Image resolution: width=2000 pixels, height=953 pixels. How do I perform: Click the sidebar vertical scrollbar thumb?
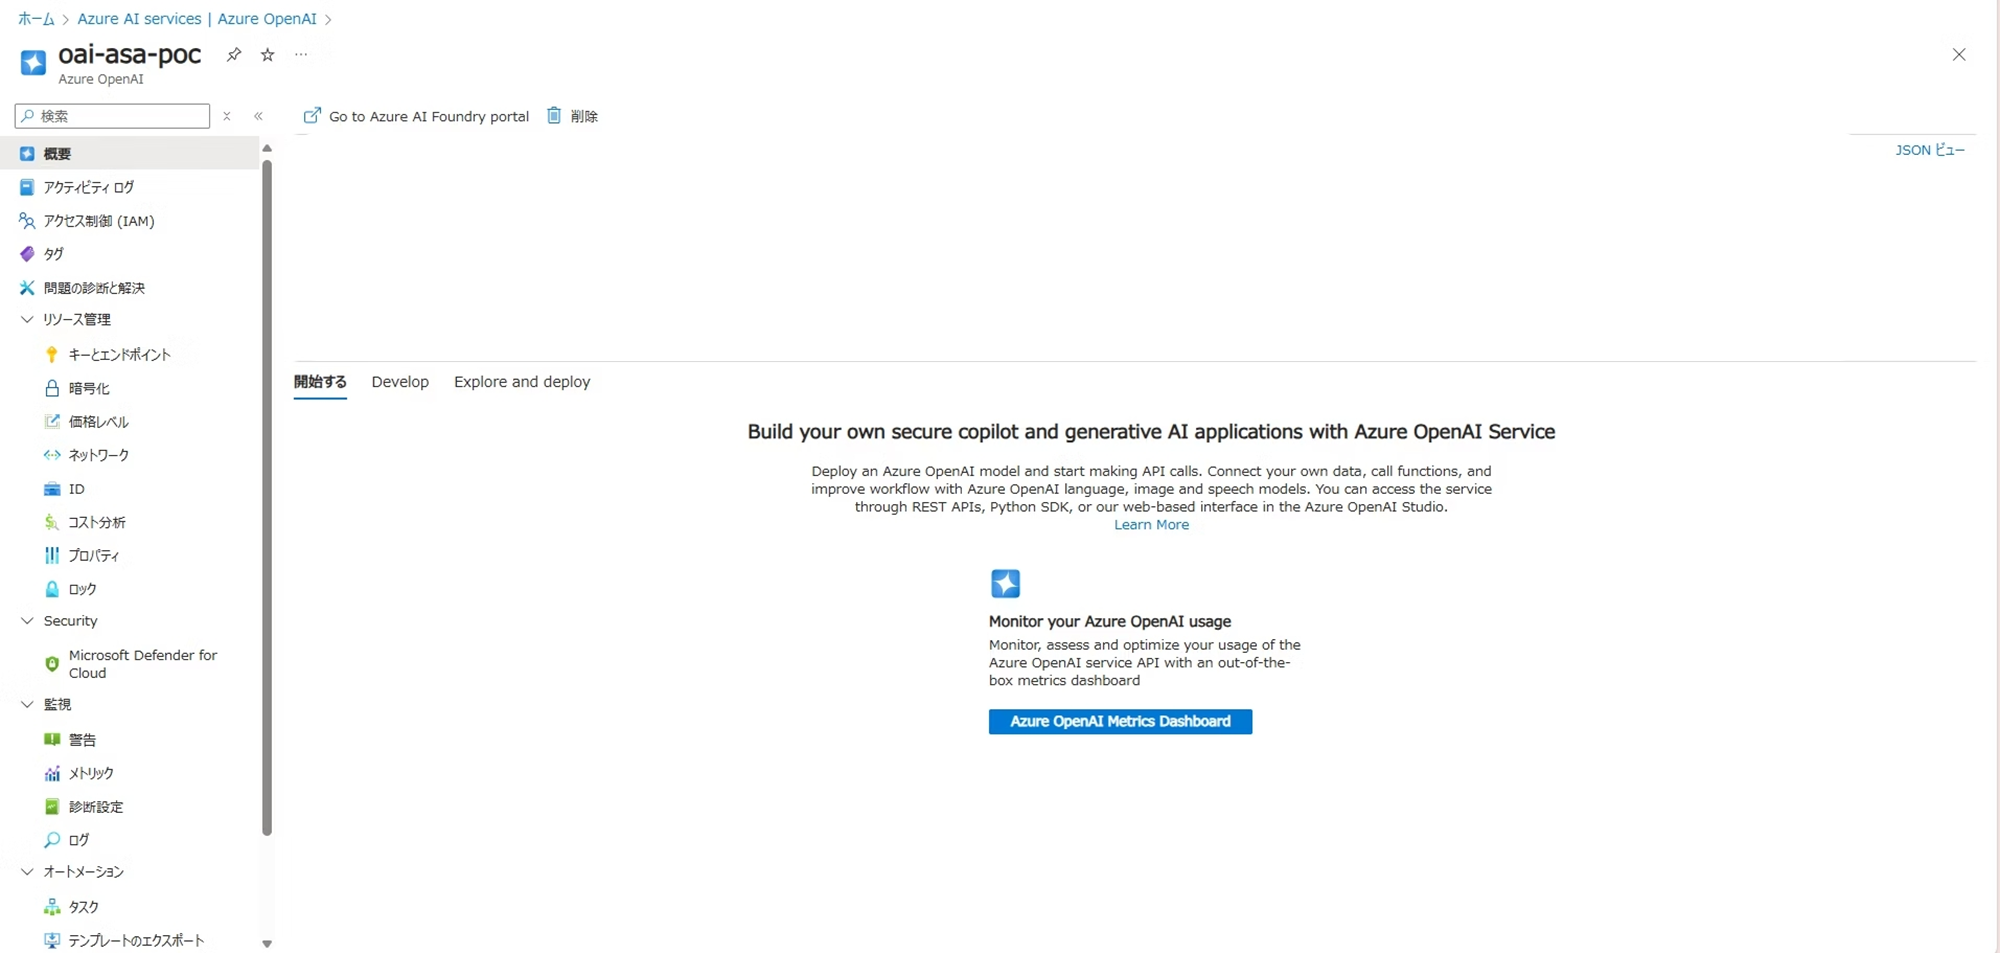tap(267, 497)
